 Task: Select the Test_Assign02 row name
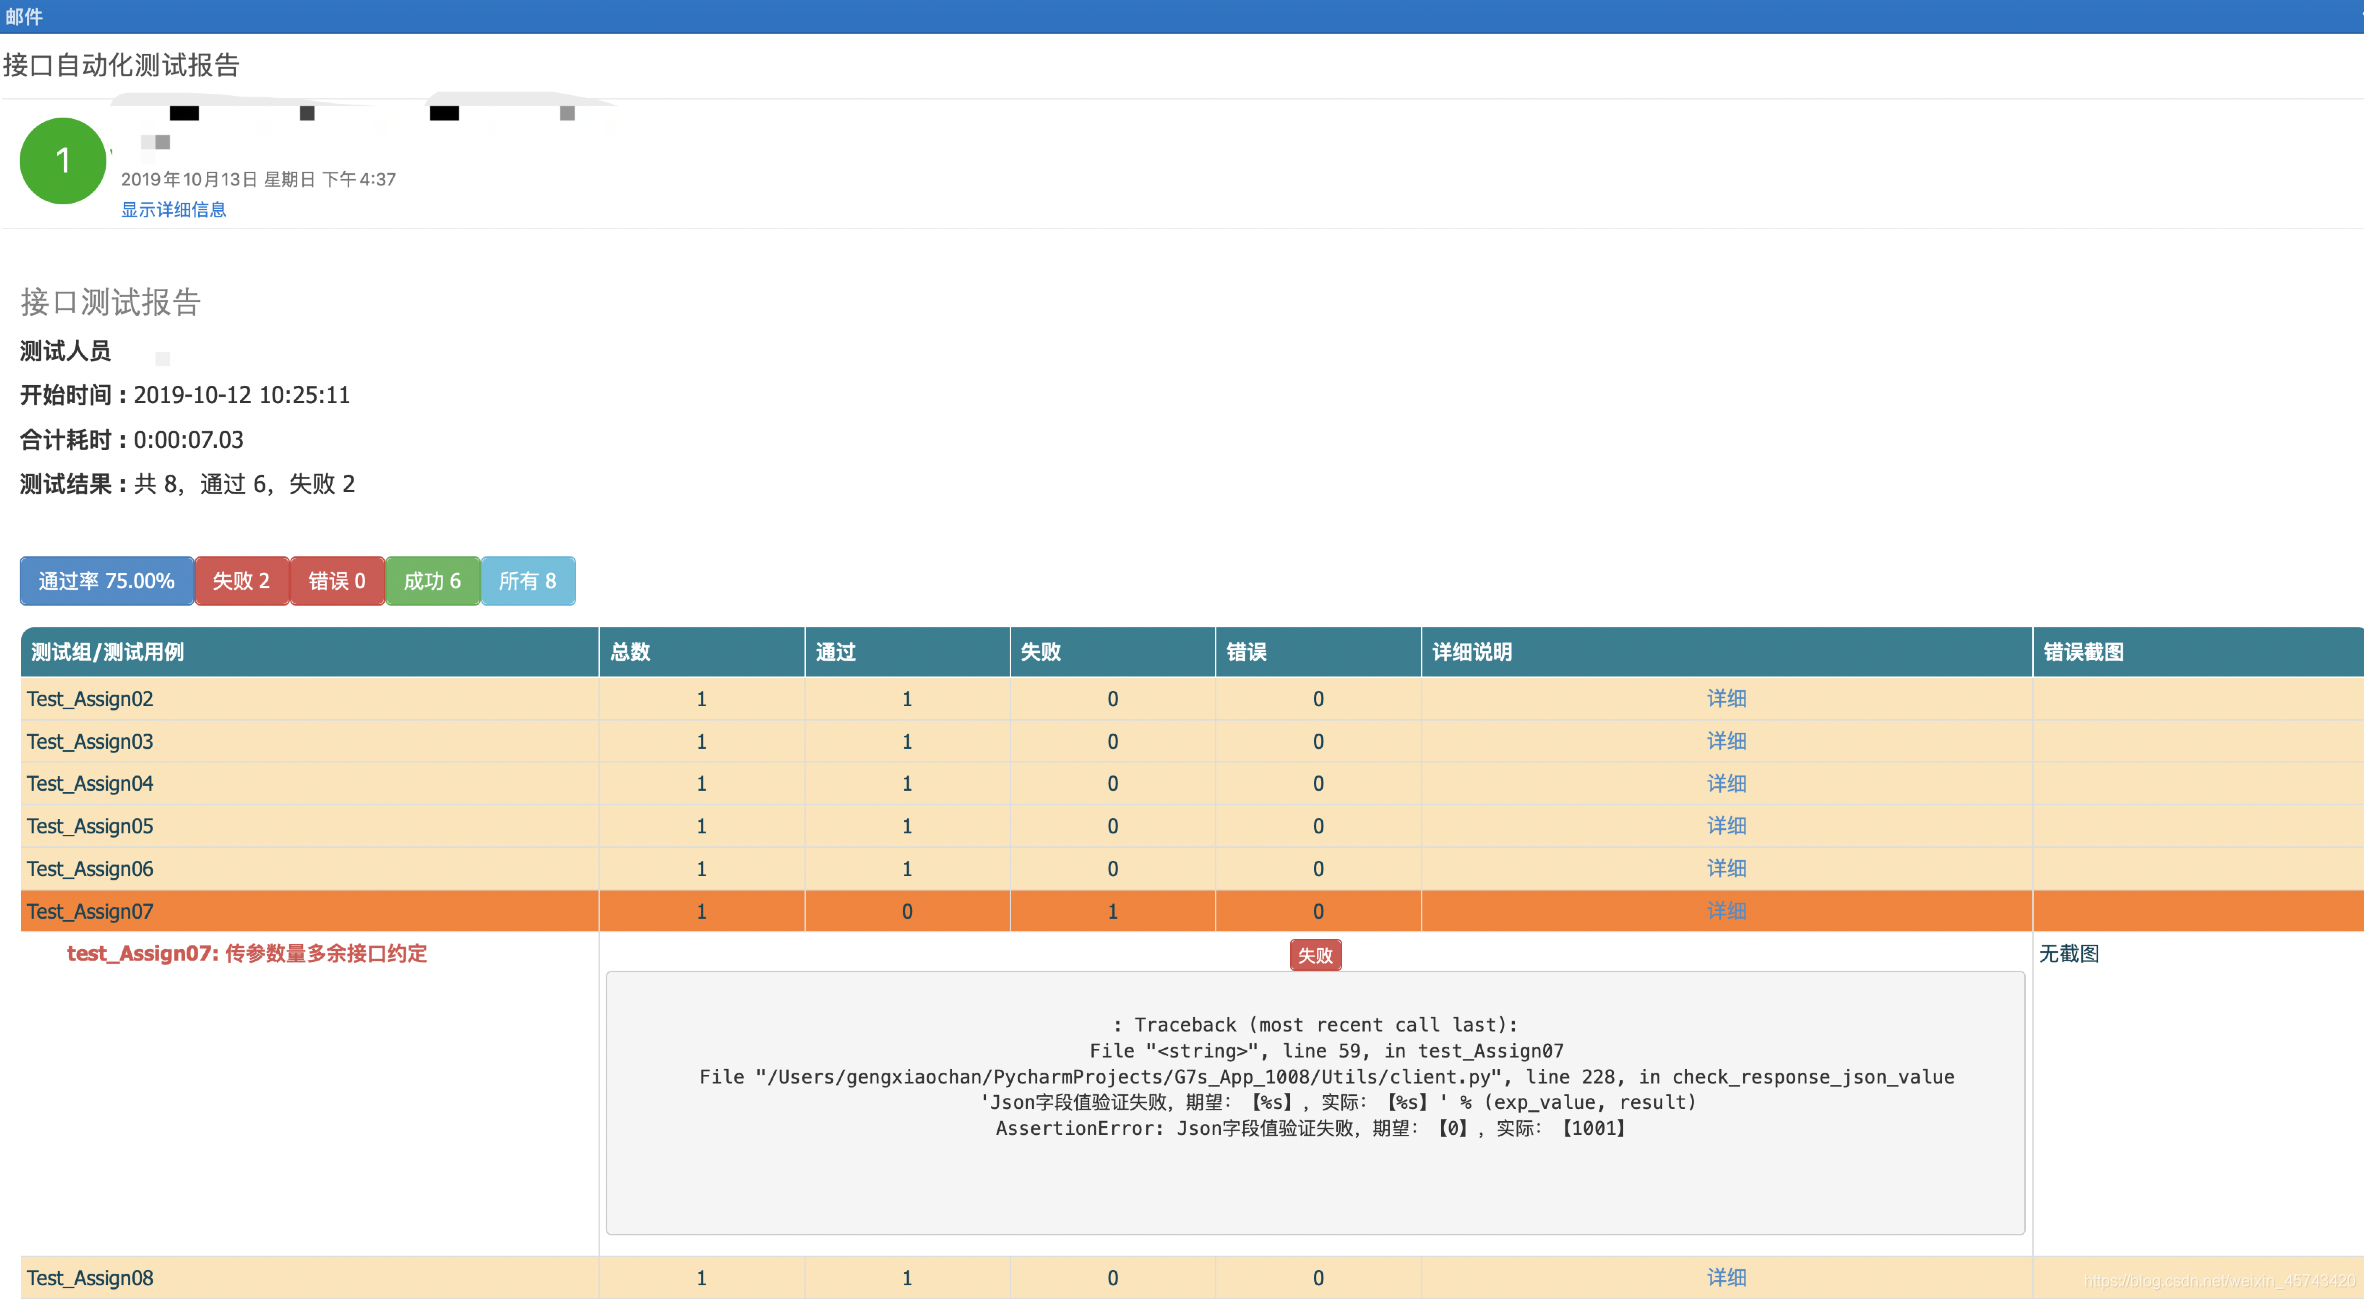(x=90, y=699)
